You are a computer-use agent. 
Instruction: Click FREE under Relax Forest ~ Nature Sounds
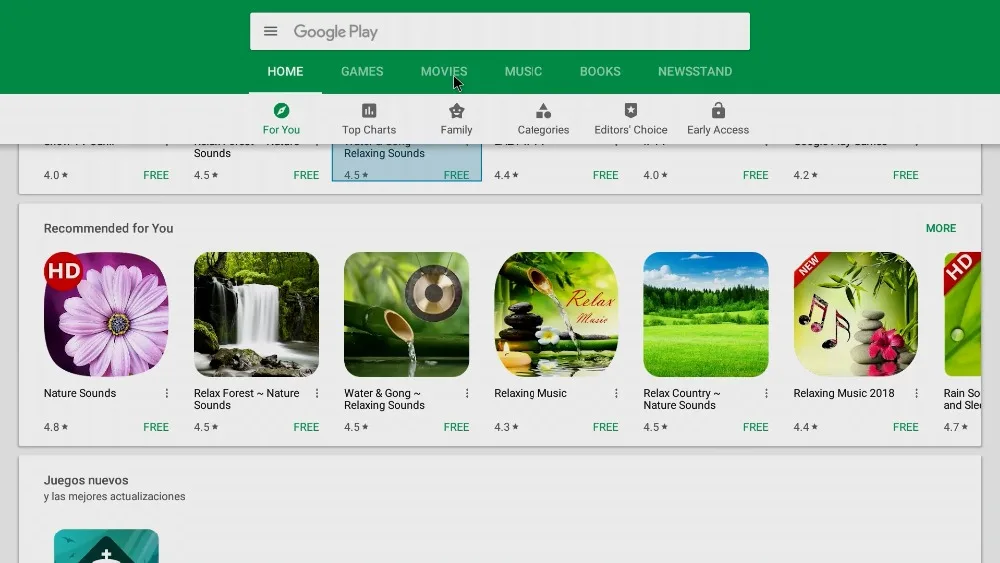tap(306, 427)
